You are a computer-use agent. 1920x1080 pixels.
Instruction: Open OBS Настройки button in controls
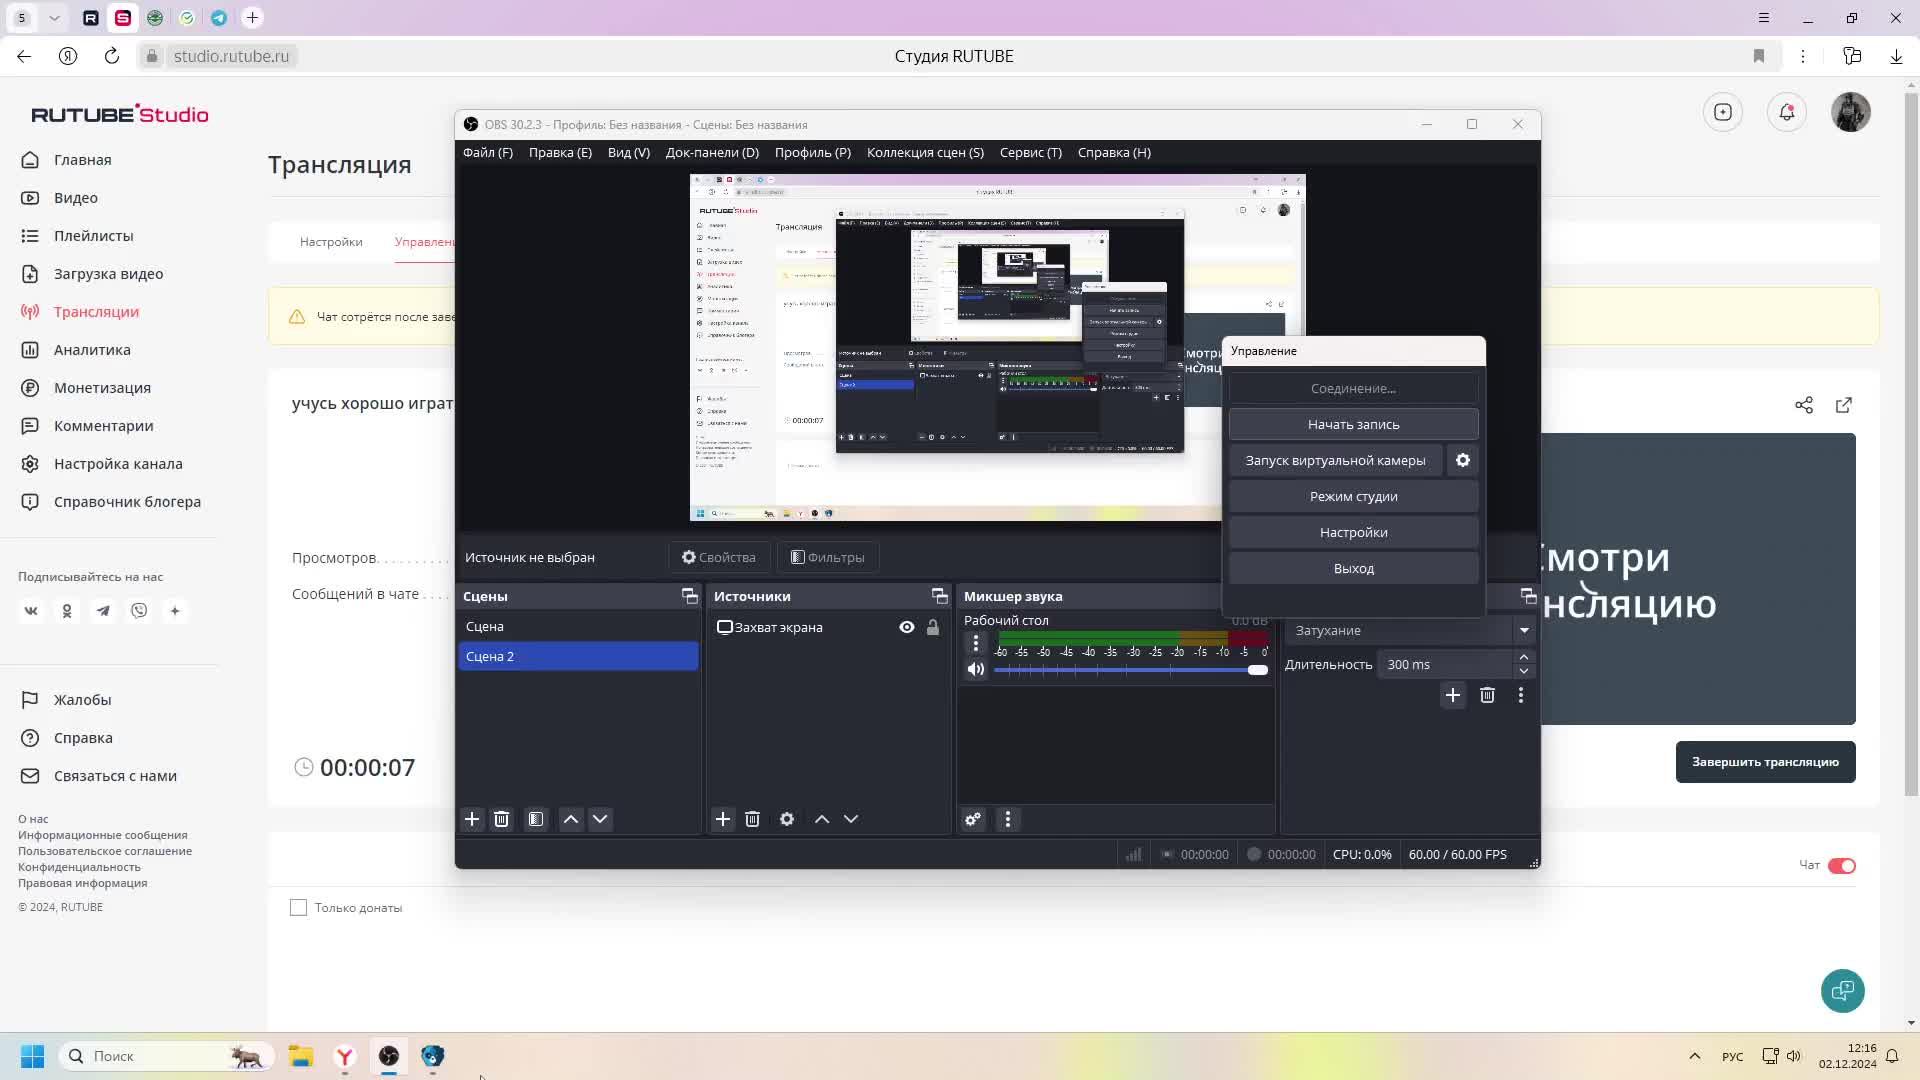click(1354, 532)
